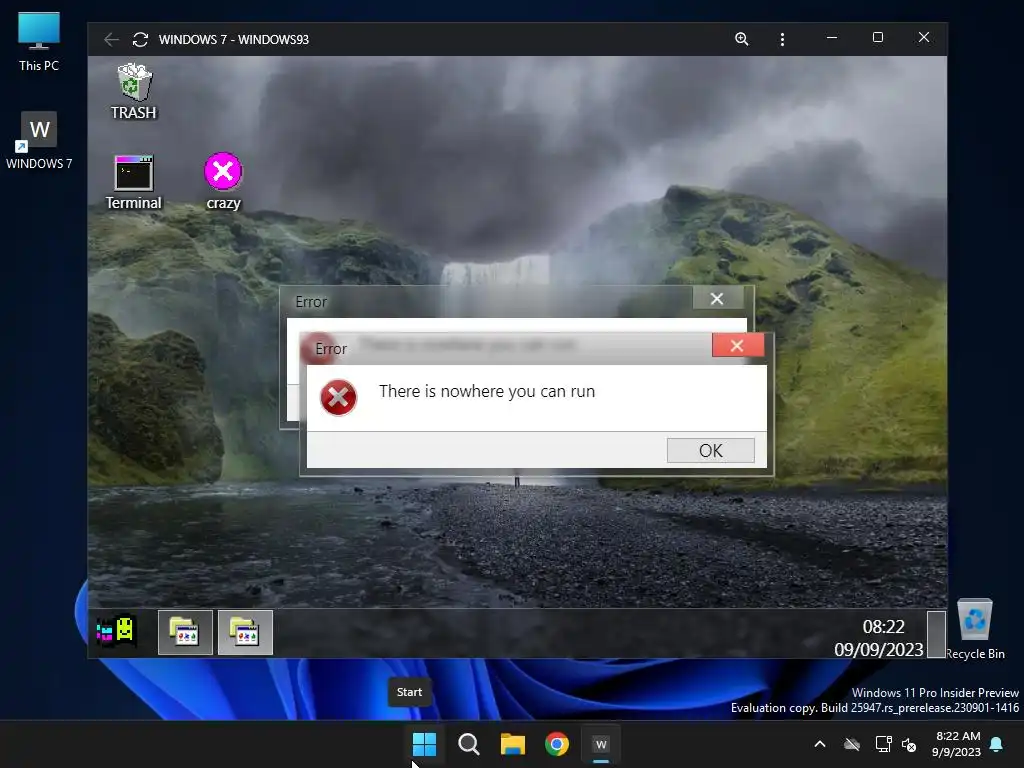Open File Explorer from taskbar
This screenshot has height=768, width=1024.
513,744
